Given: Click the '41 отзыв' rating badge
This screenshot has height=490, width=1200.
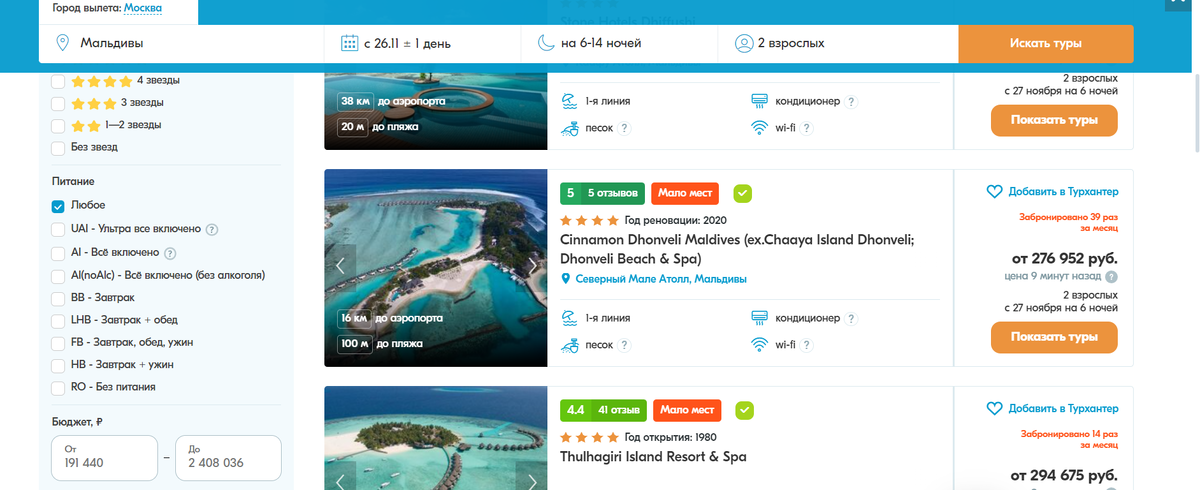Looking at the screenshot, I should (603, 410).
